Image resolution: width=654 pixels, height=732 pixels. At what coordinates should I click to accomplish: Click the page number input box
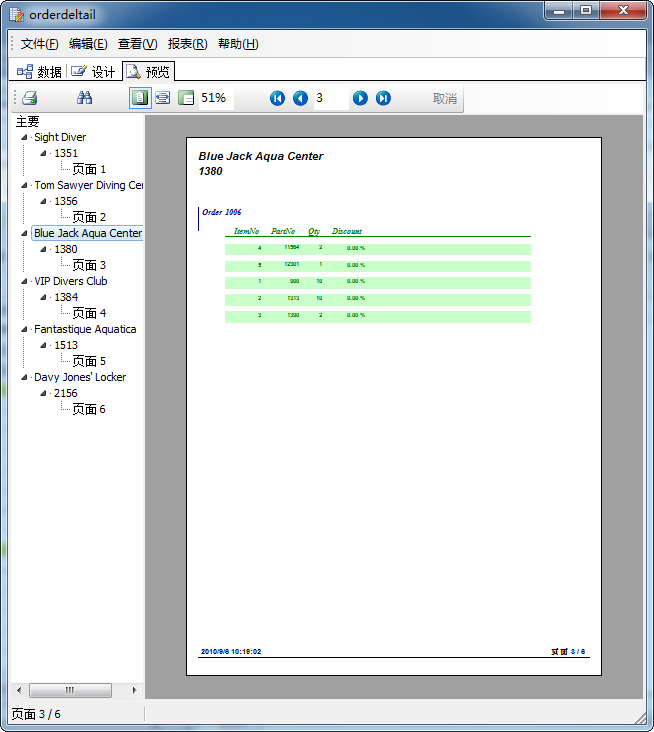tap(330, 98)
